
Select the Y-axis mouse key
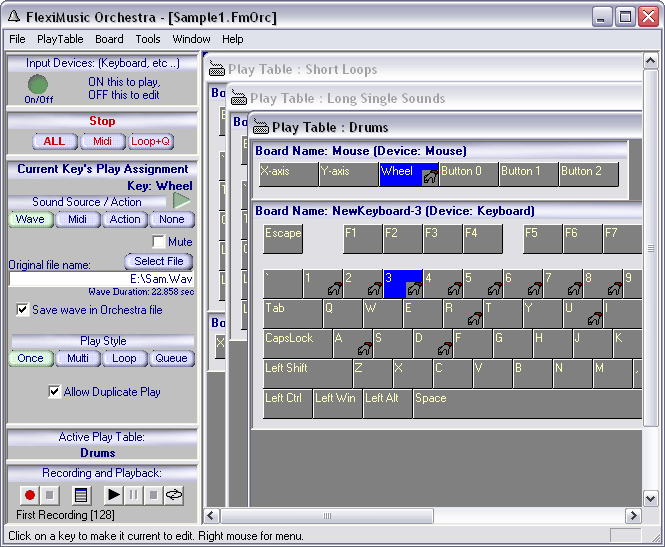[349, 174]
